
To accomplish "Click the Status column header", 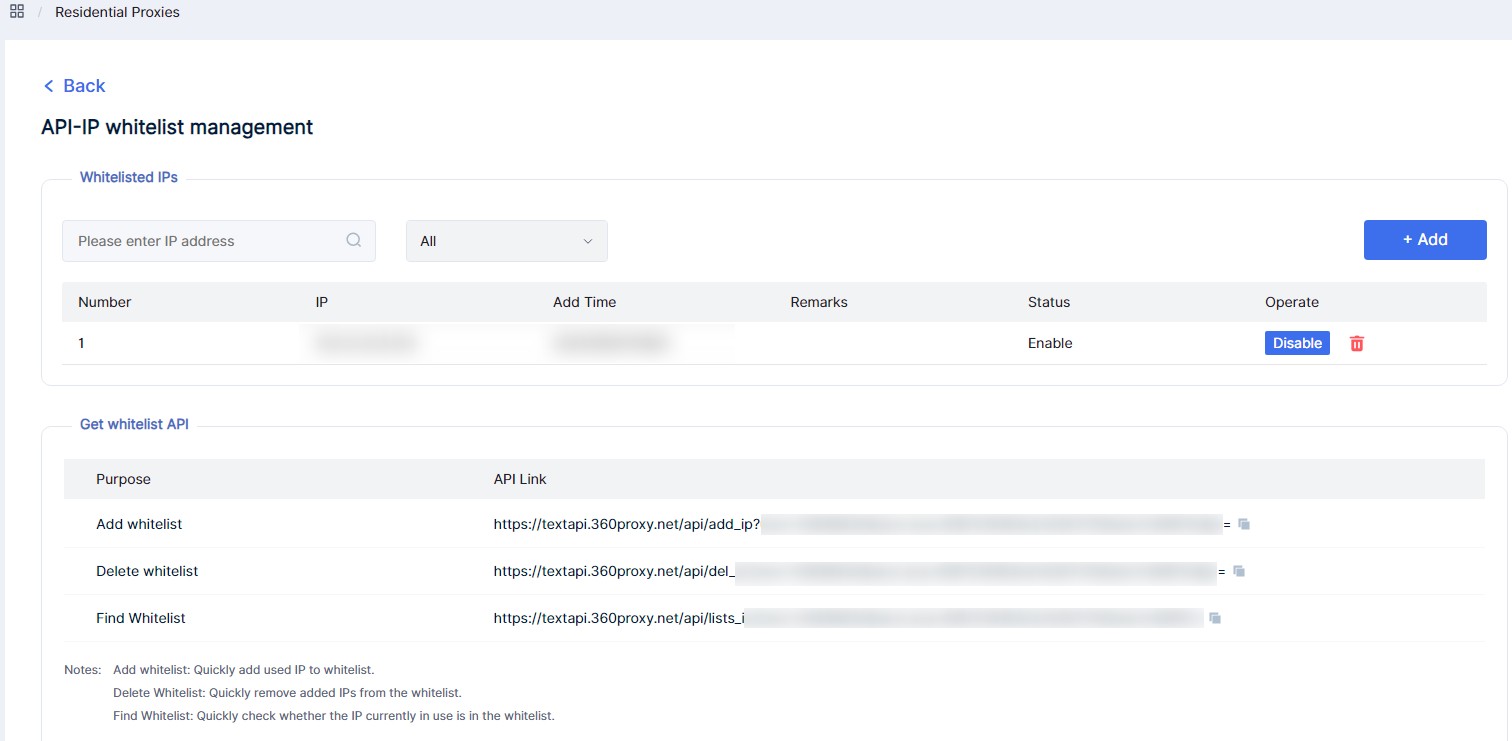I will point(1049,302).
